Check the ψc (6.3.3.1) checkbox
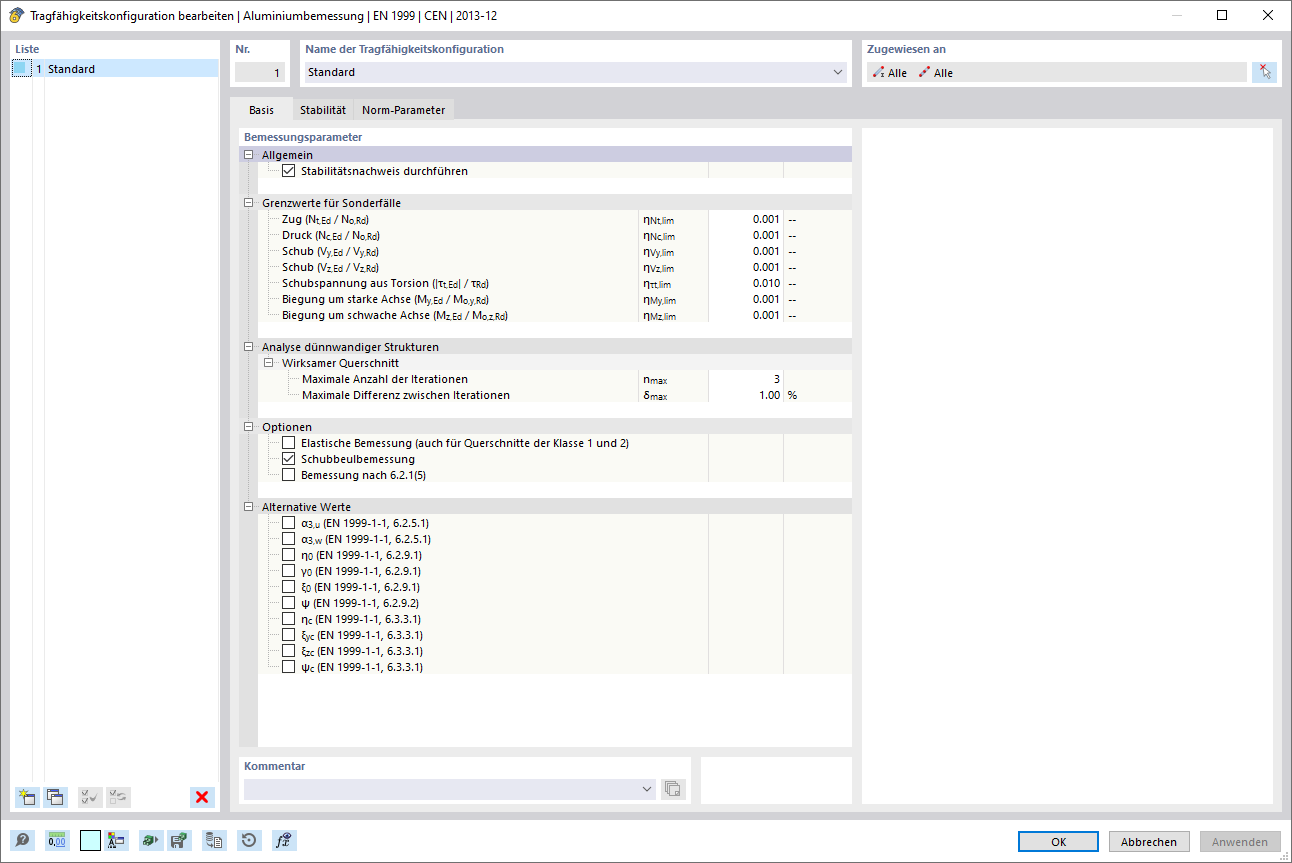 pos(289,667)
